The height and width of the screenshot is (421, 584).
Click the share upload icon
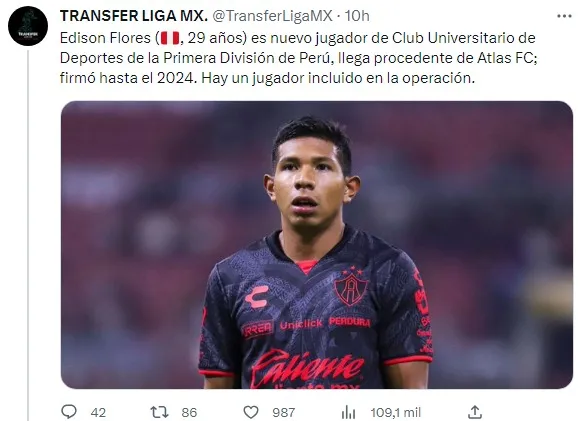pyautogui.click(x=474, y=412)
